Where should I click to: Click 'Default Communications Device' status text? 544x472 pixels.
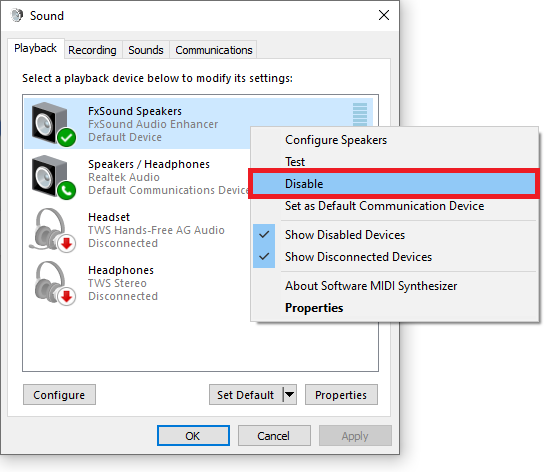coord(169,190)
